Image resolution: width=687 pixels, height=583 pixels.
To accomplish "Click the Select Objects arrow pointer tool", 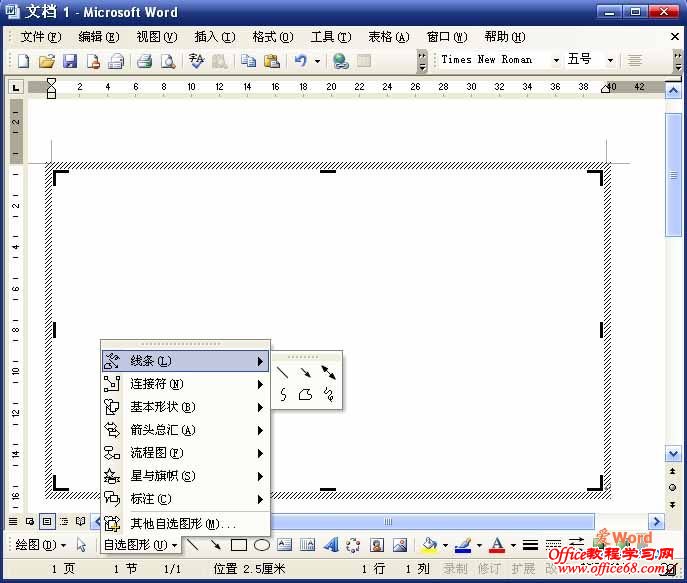I will (x=81, y=545).
